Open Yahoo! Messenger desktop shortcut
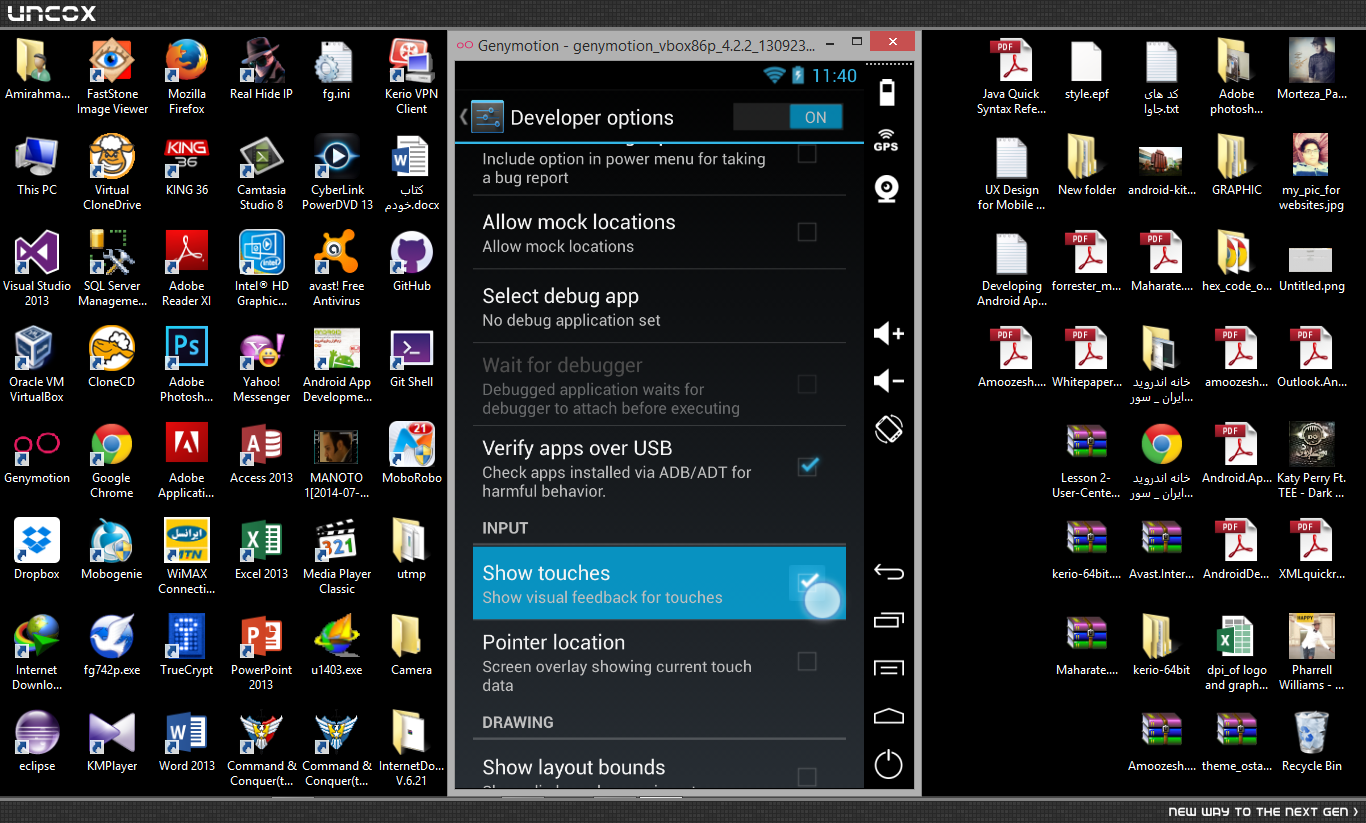The height and width of the screenshot is (823, 1366). click(261, 350)
